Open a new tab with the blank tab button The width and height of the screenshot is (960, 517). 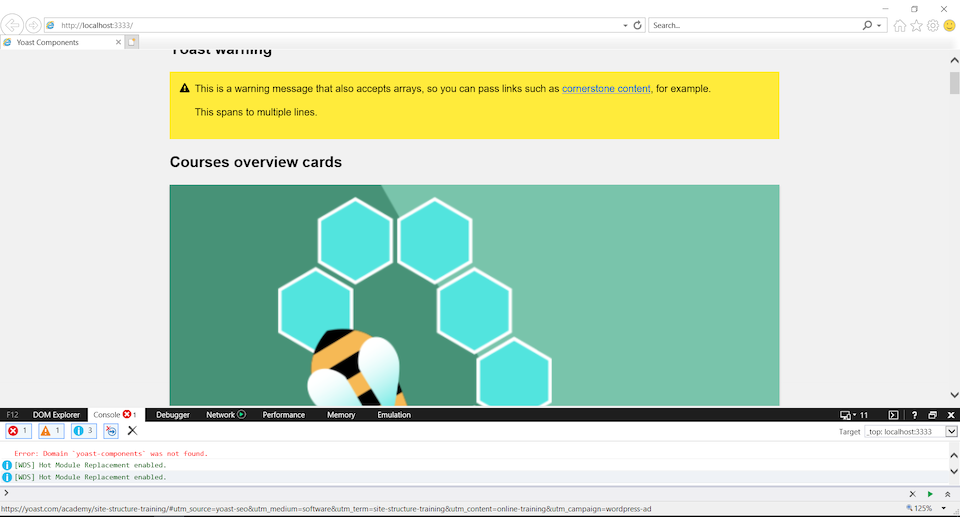point(132,42)
